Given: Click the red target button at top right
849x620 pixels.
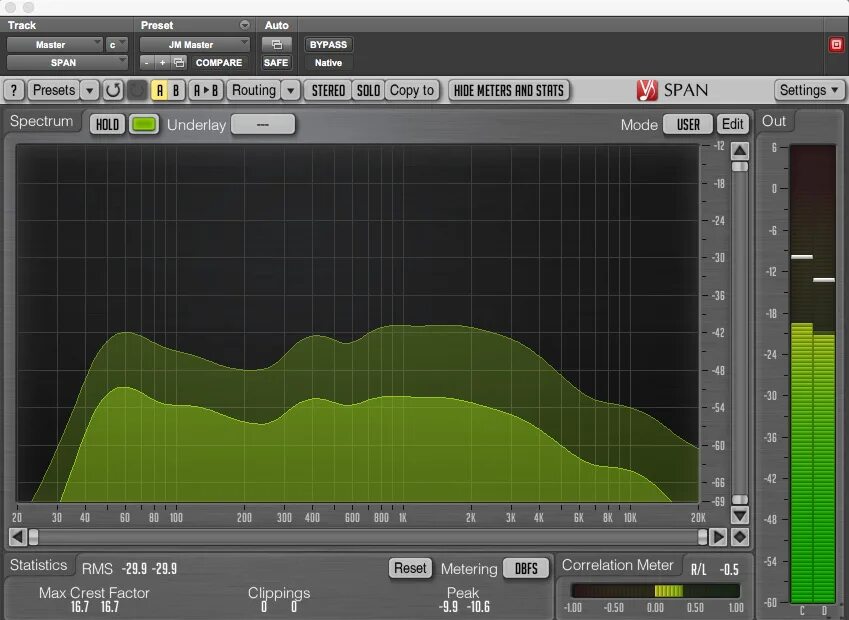Looking at the screenshot, I should click(836, 44).
